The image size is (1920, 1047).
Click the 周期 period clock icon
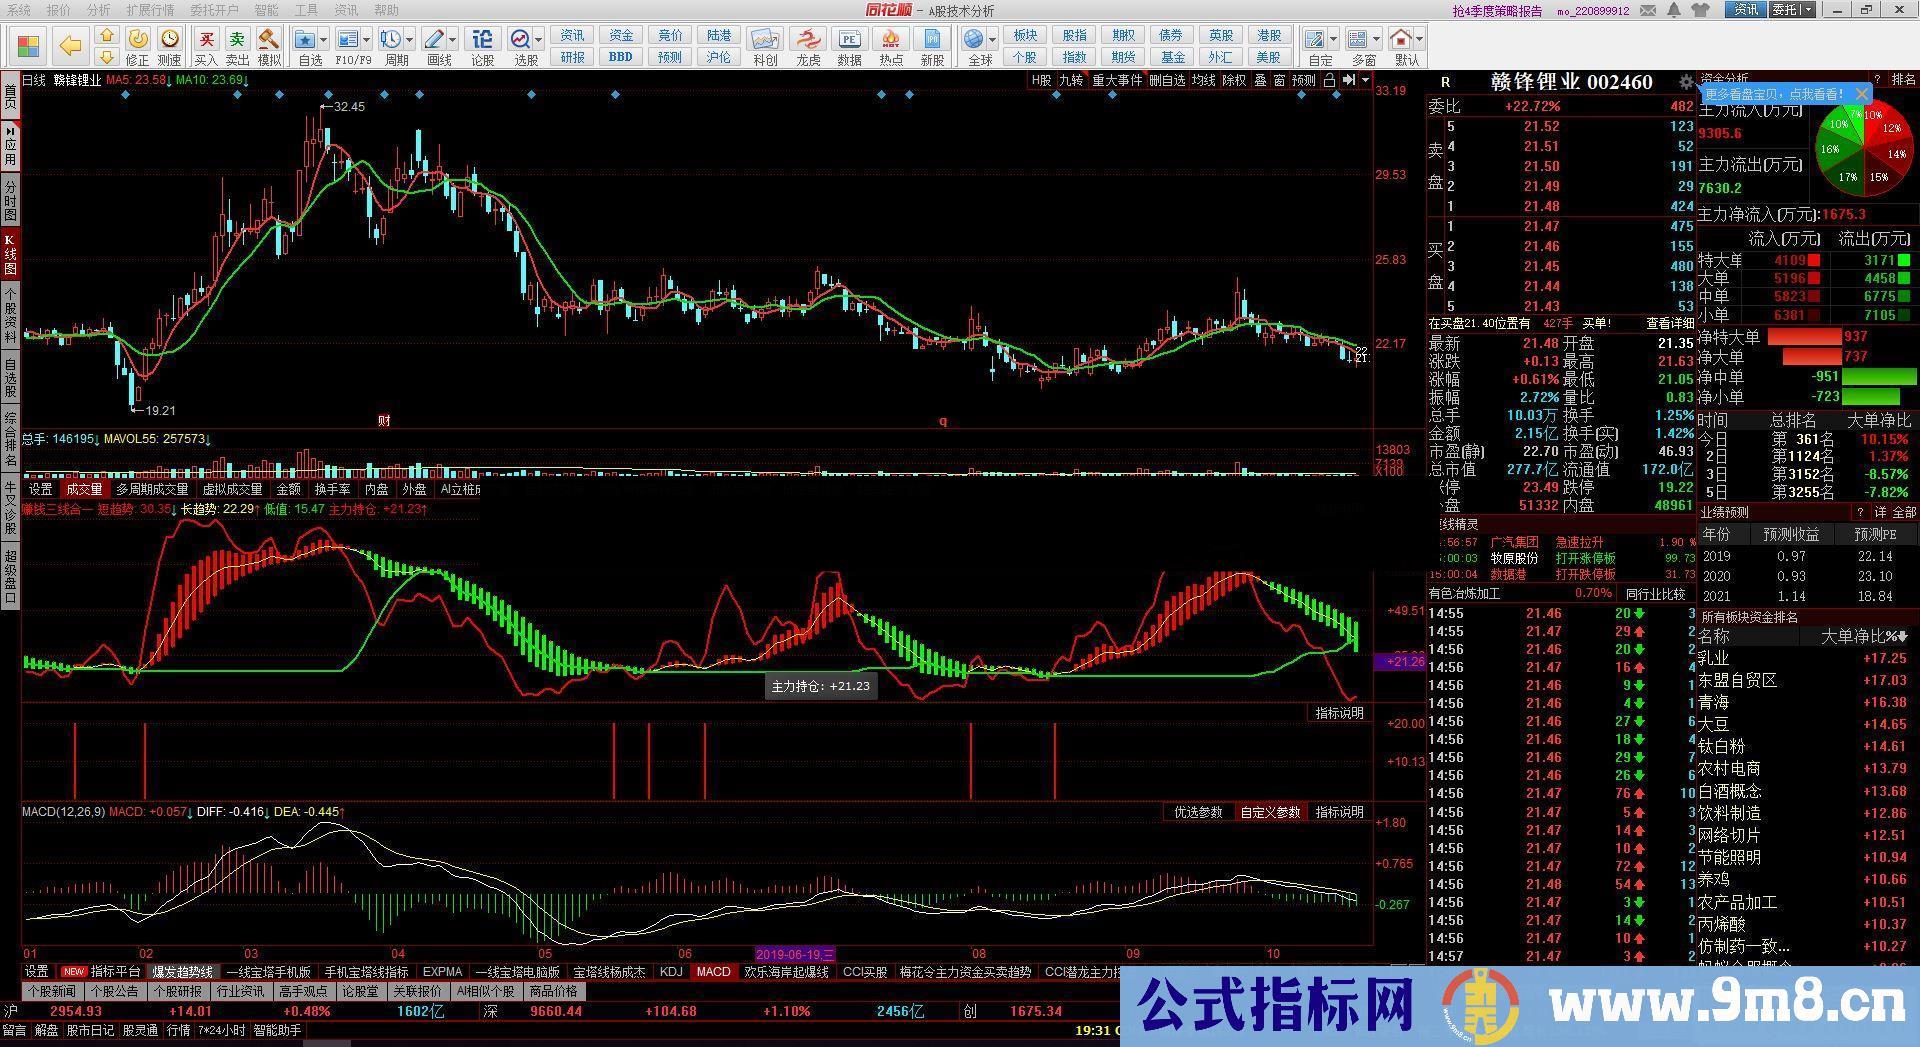tap(392, 40)
